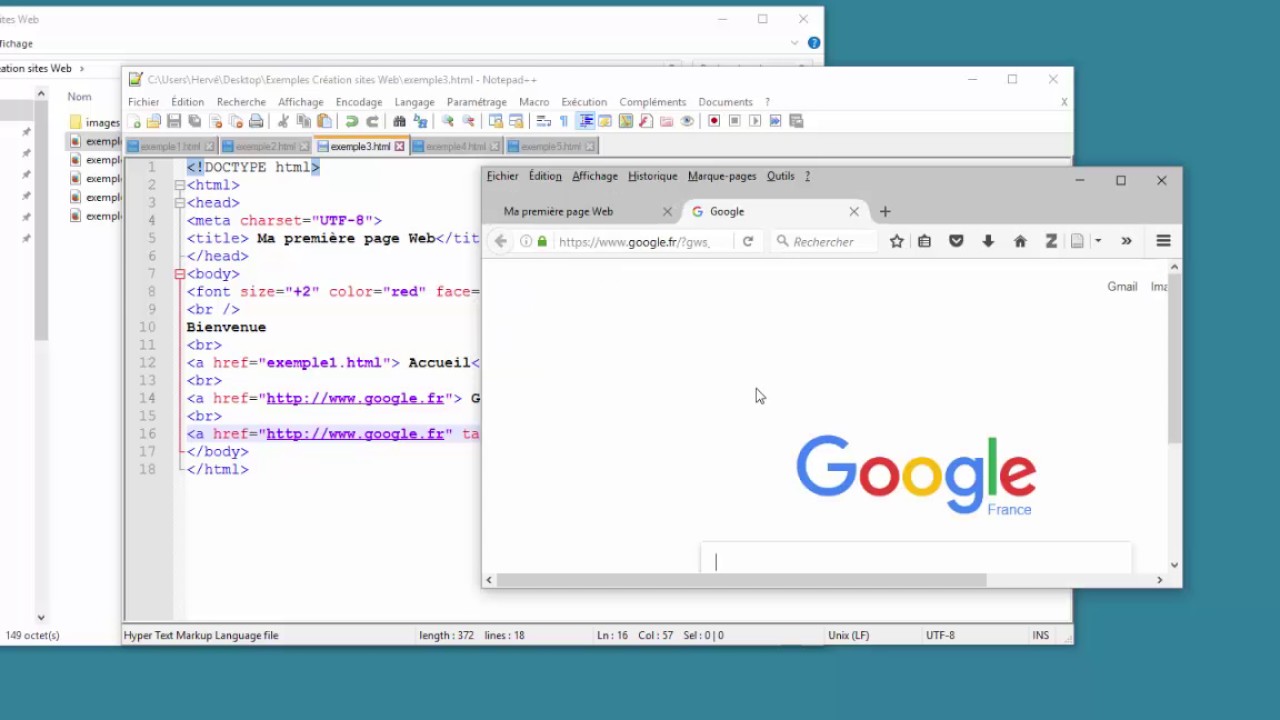This screenshot has height=720, width=1280.
Task: Click the Open file icon in Notepad++
Action: 154,121
